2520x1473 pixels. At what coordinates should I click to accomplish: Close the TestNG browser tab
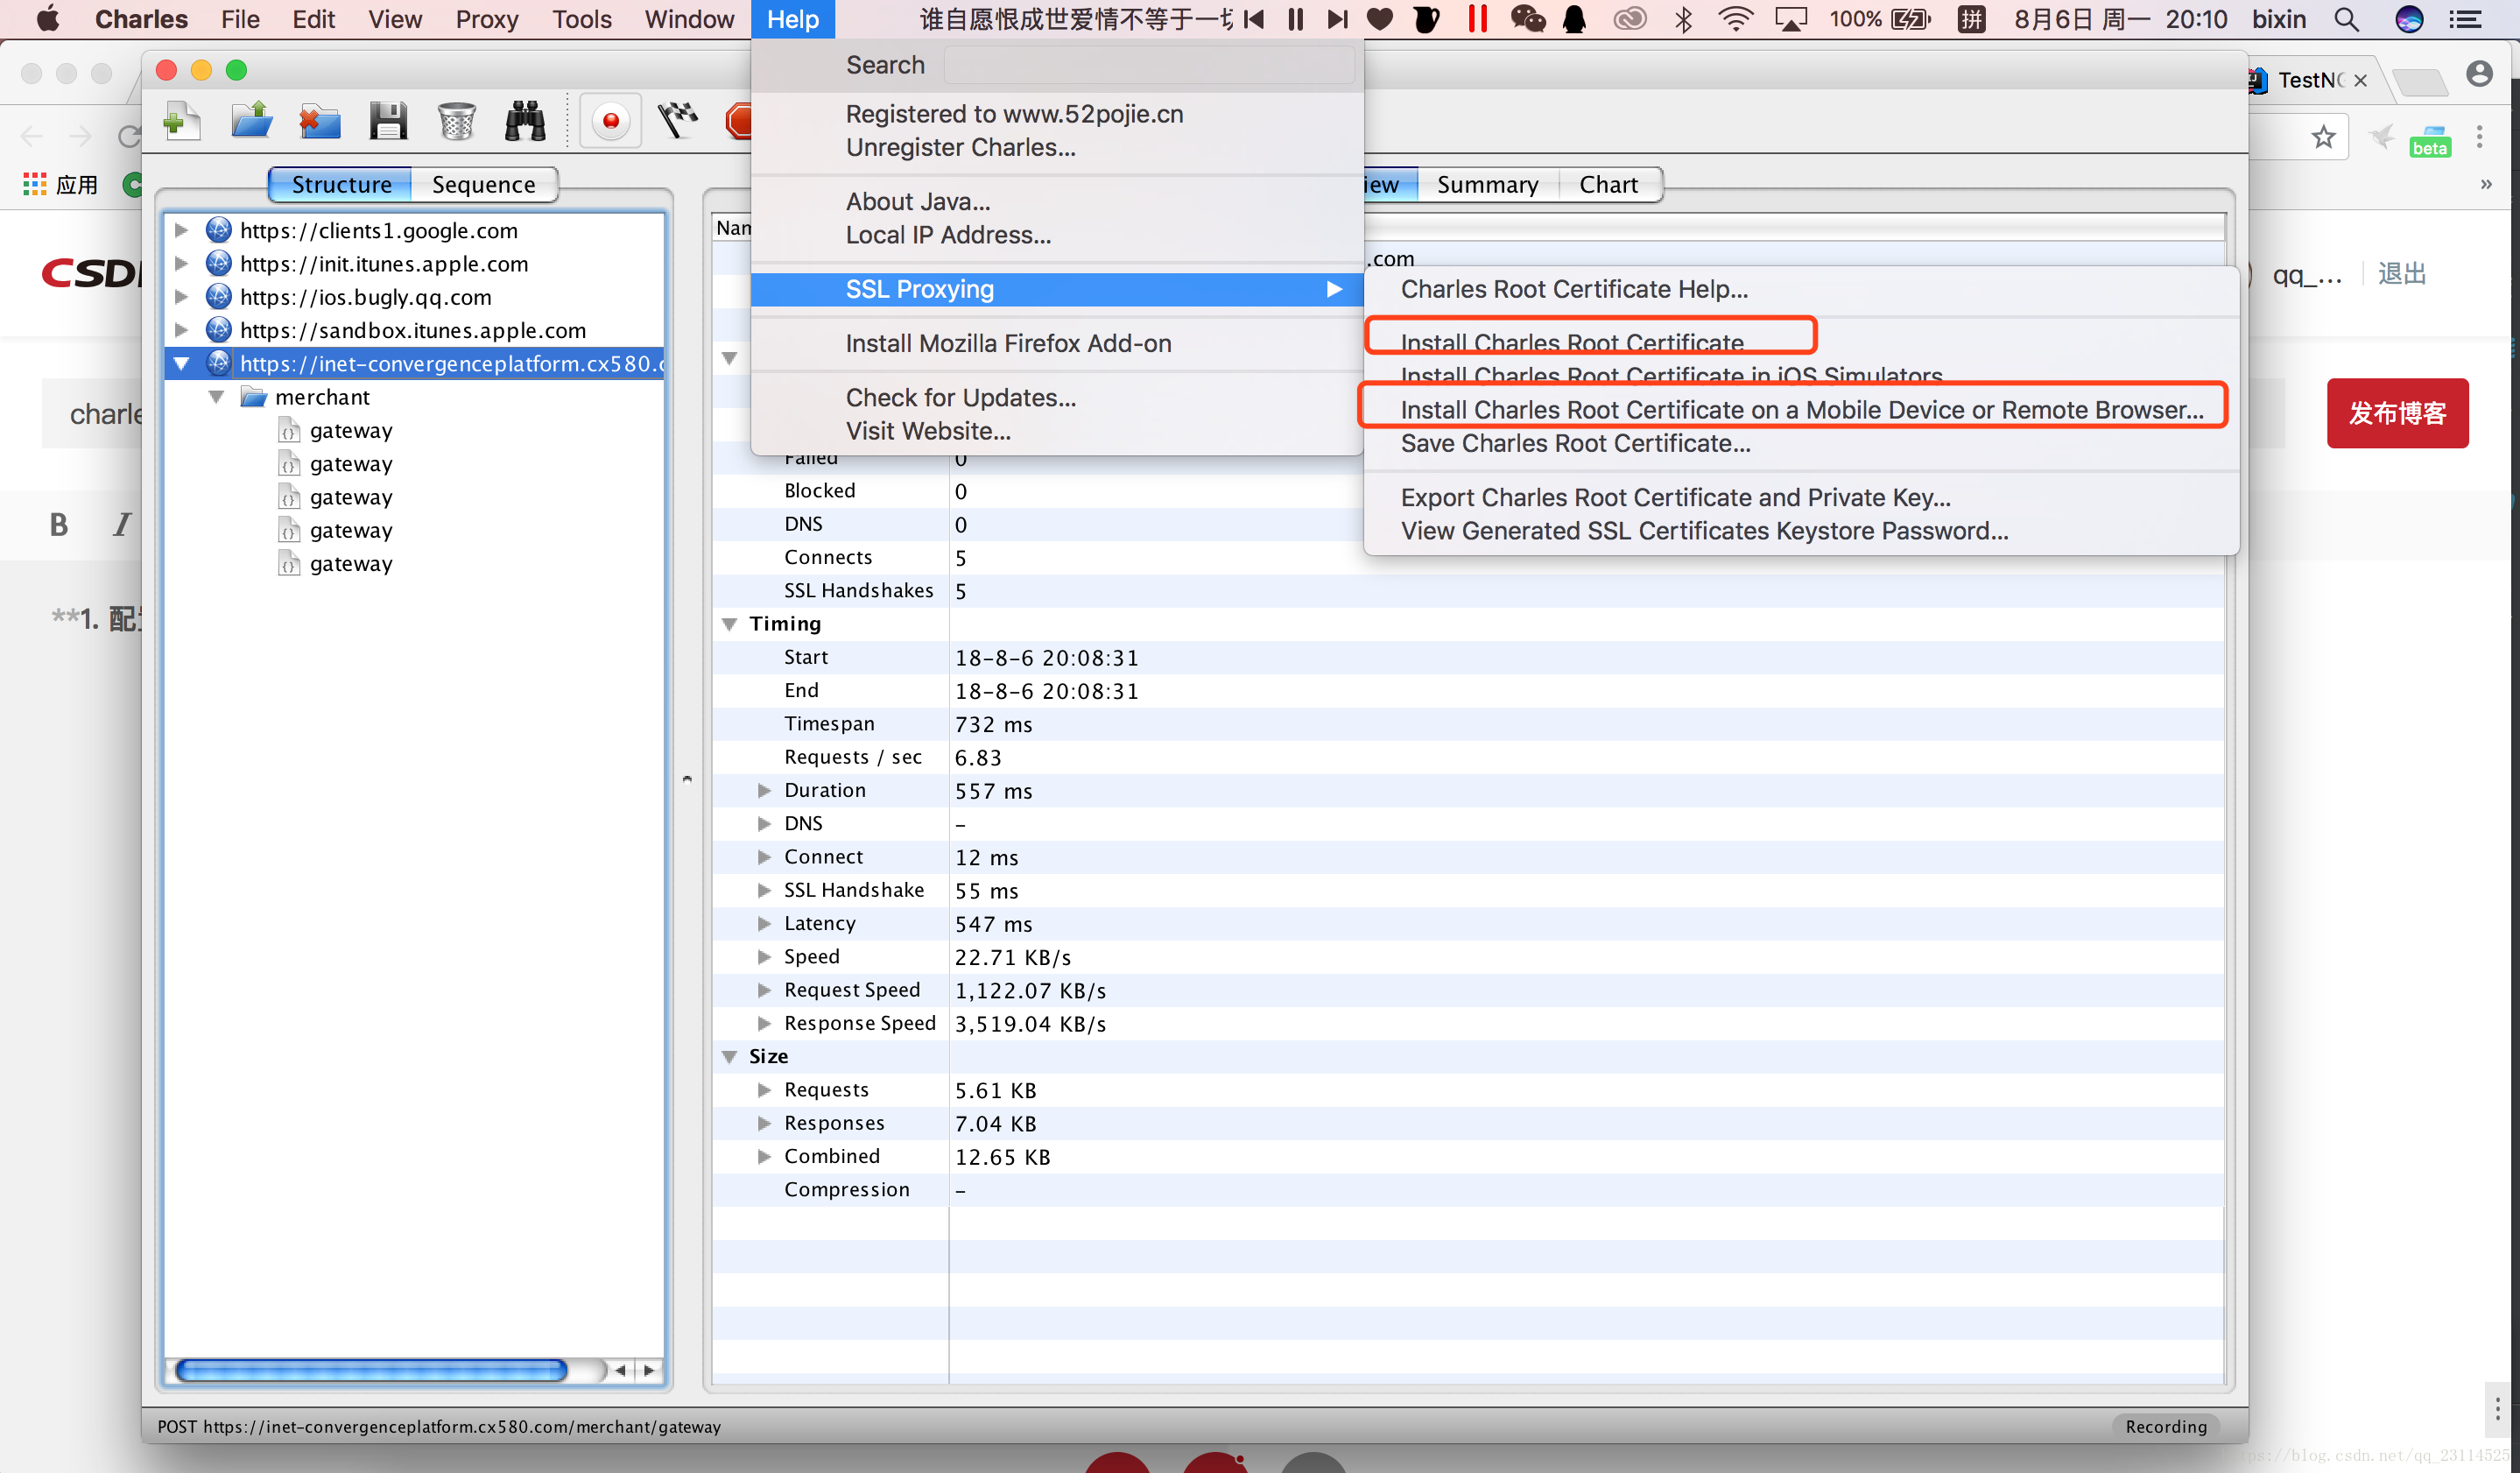2360,80
